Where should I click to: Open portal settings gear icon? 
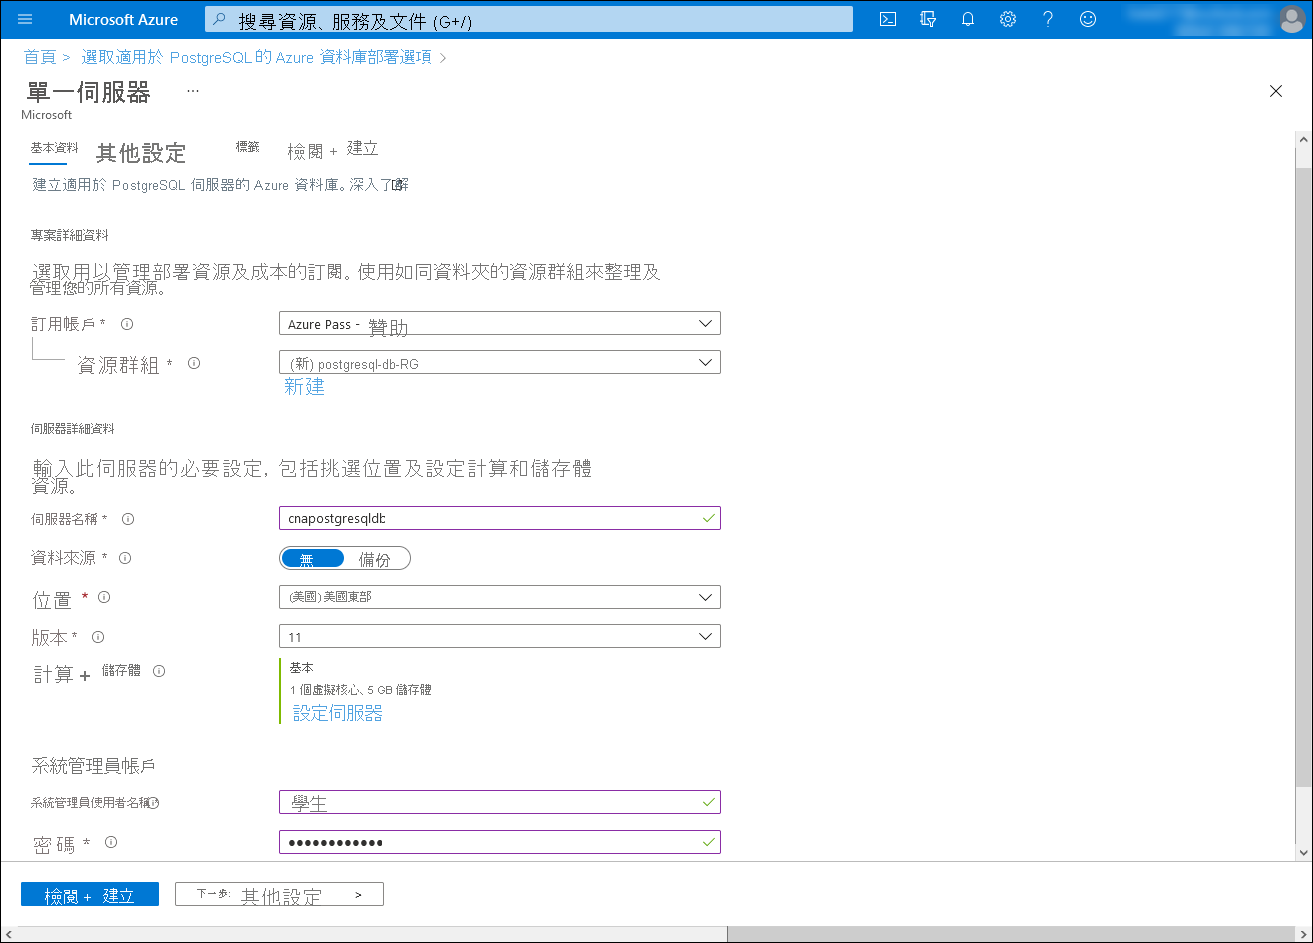1008,19
